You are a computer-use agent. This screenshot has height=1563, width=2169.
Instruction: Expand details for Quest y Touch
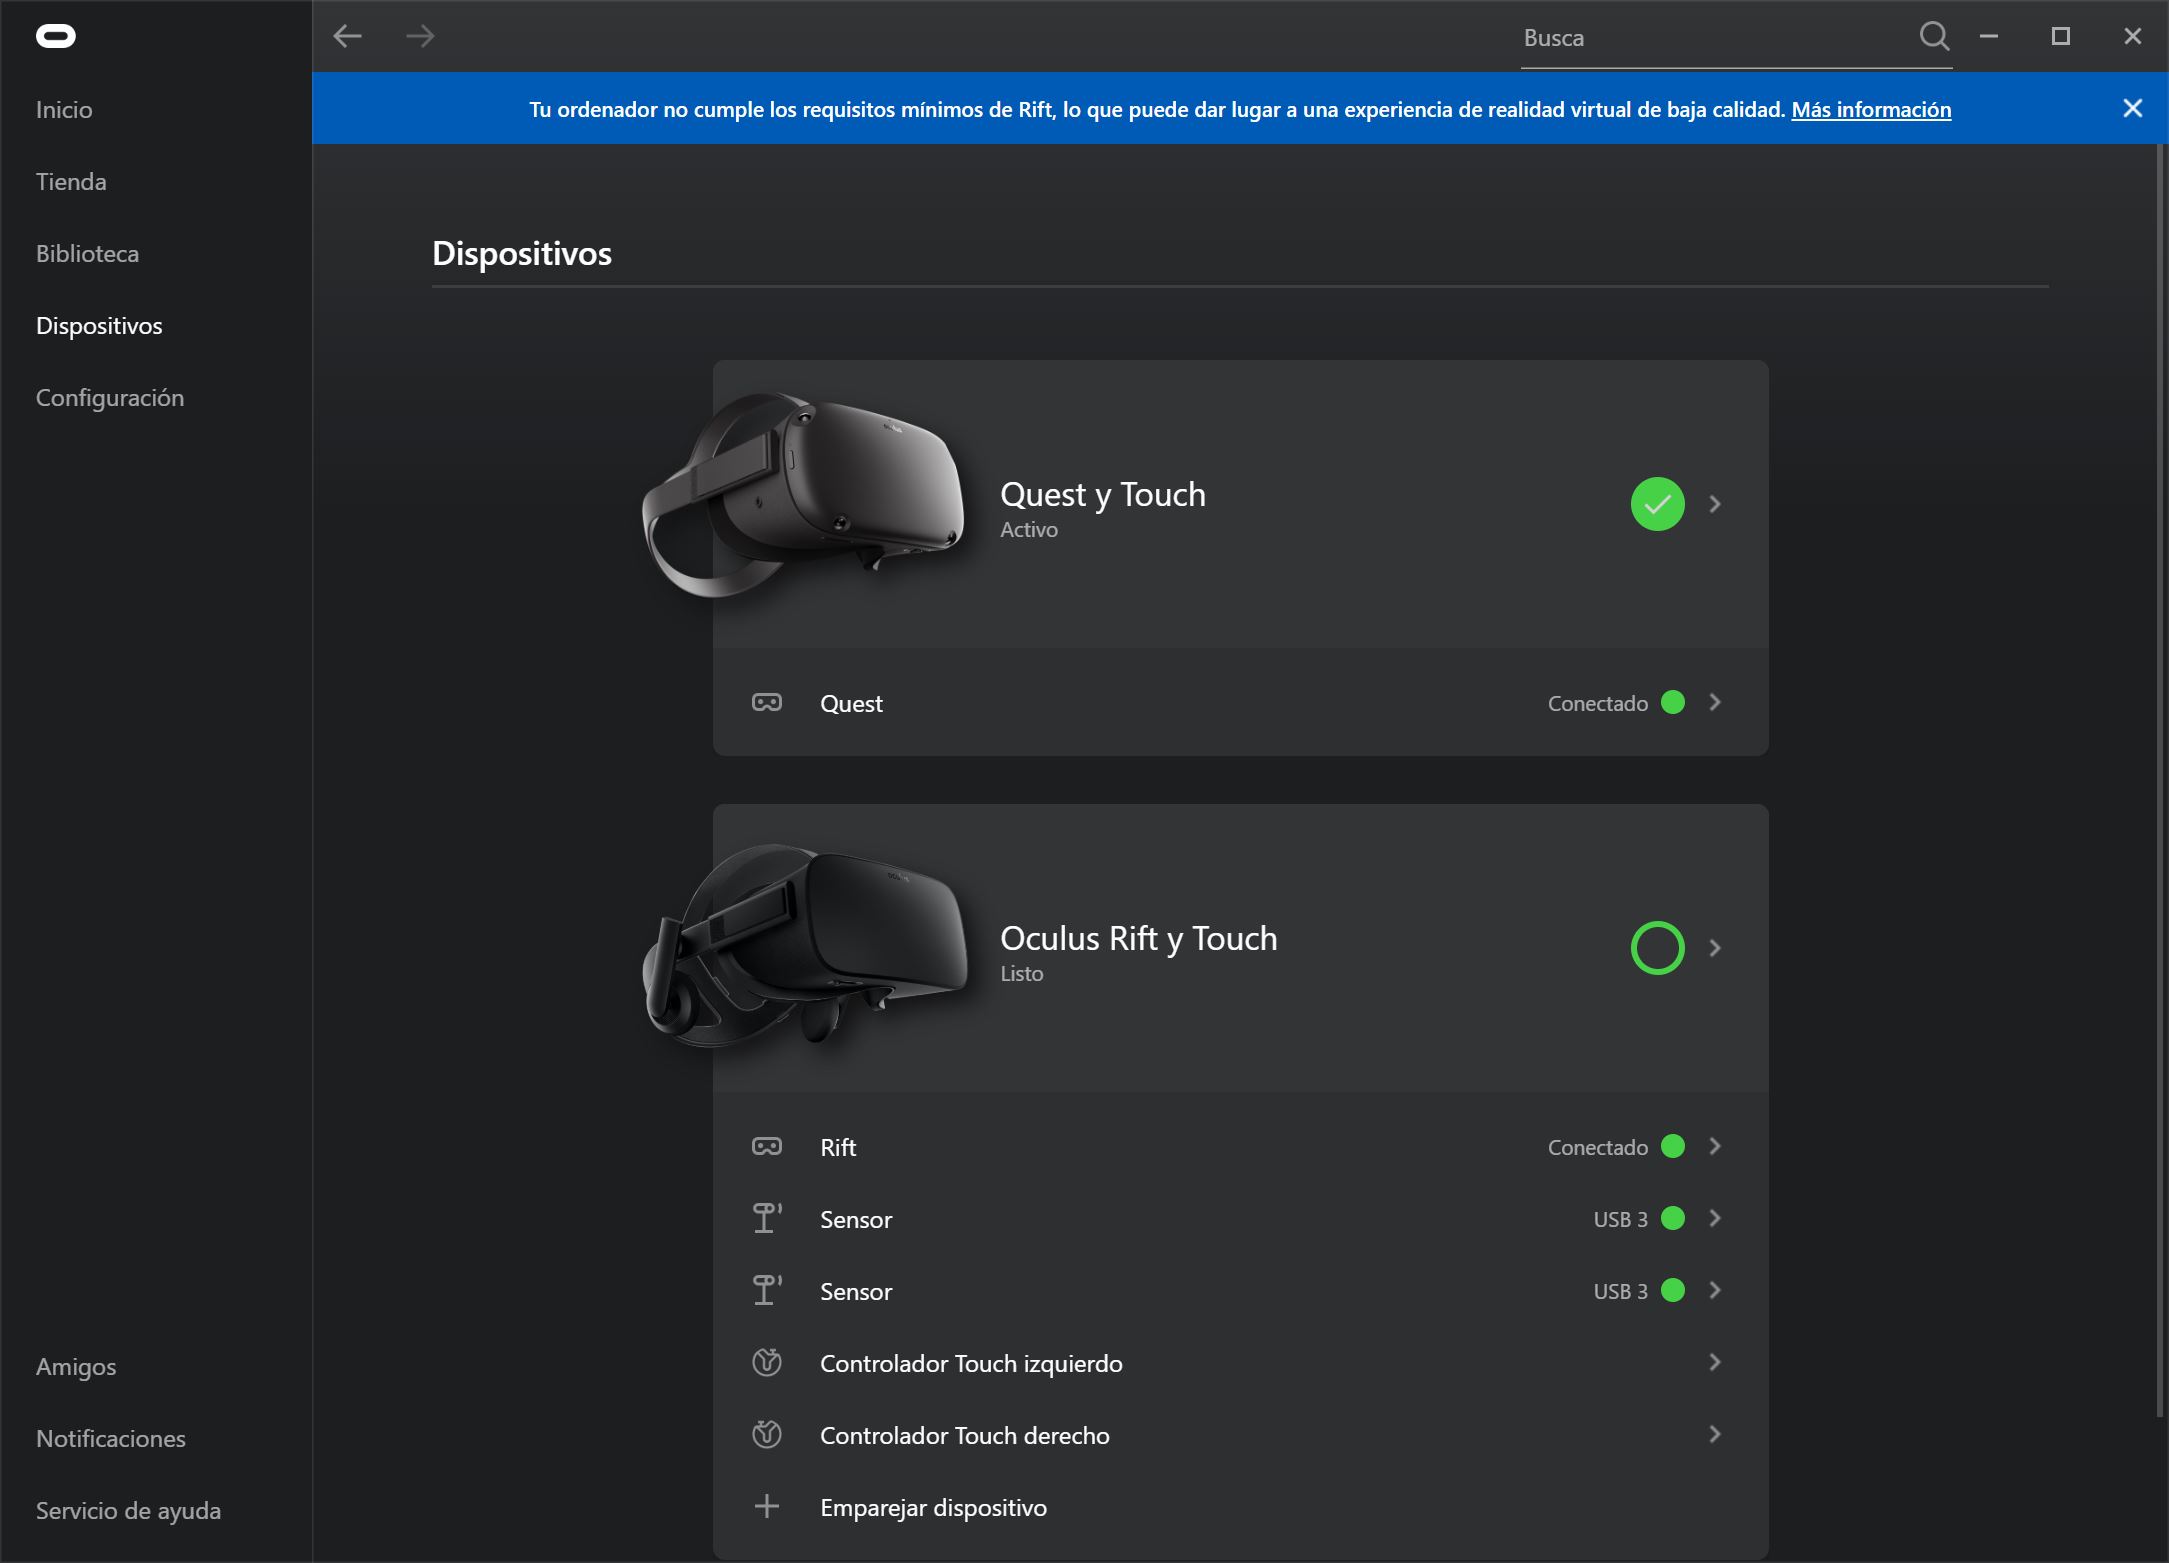[x=1715, y=505]
